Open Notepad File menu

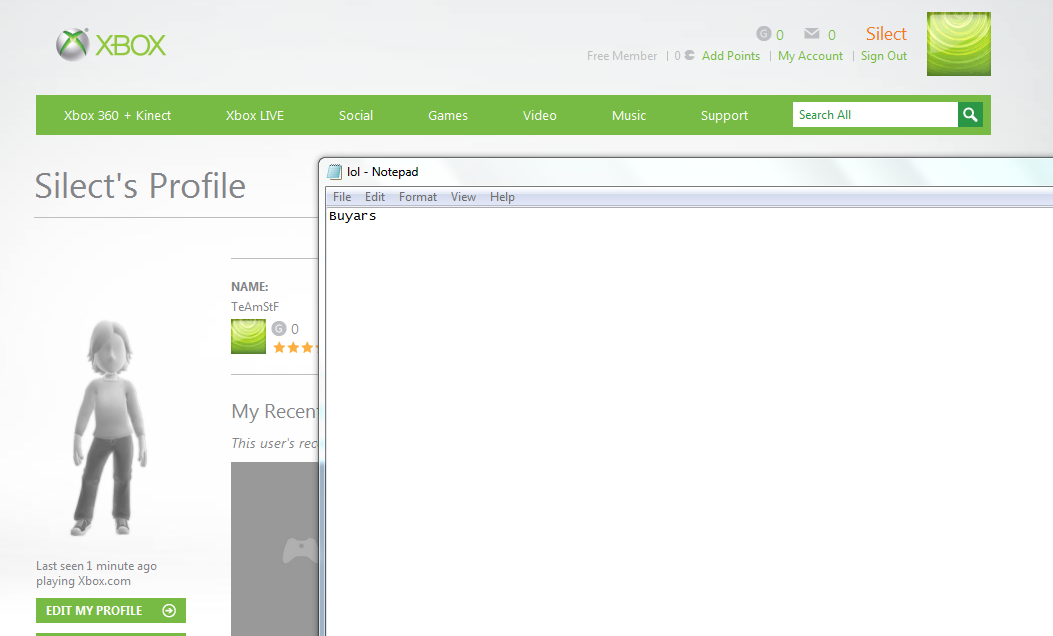(x=342, y=197)
